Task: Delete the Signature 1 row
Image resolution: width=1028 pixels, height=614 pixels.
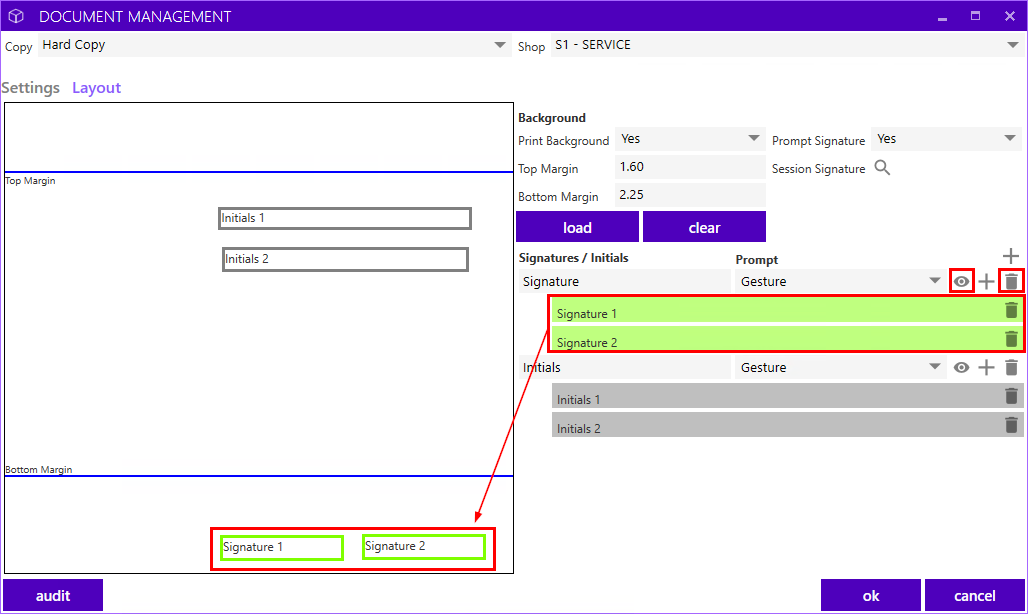Action: (x=1012, y=311)
